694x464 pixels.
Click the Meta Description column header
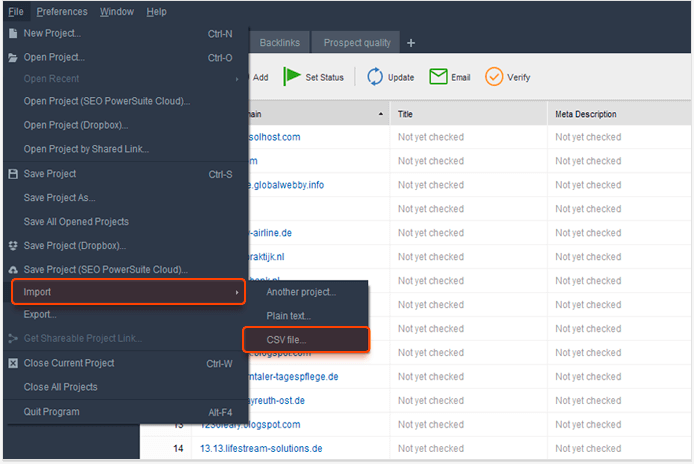586,115
